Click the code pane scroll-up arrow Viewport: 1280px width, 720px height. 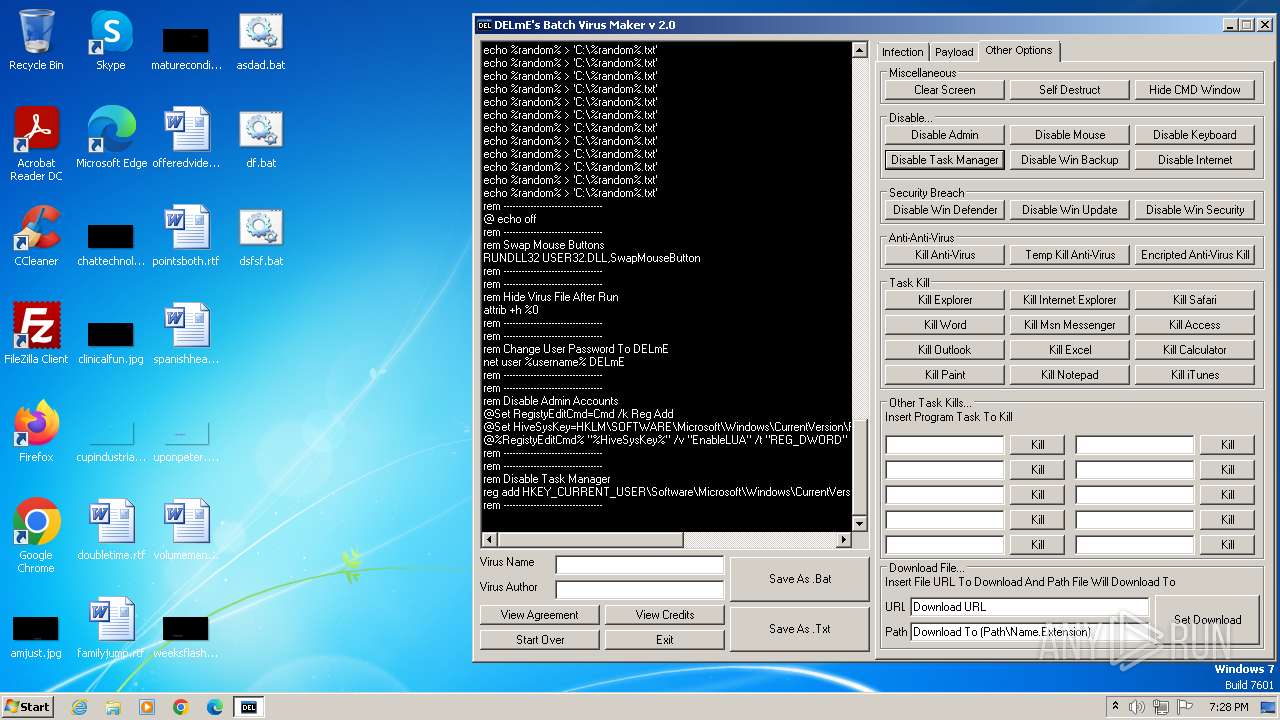tap(859, 50)
